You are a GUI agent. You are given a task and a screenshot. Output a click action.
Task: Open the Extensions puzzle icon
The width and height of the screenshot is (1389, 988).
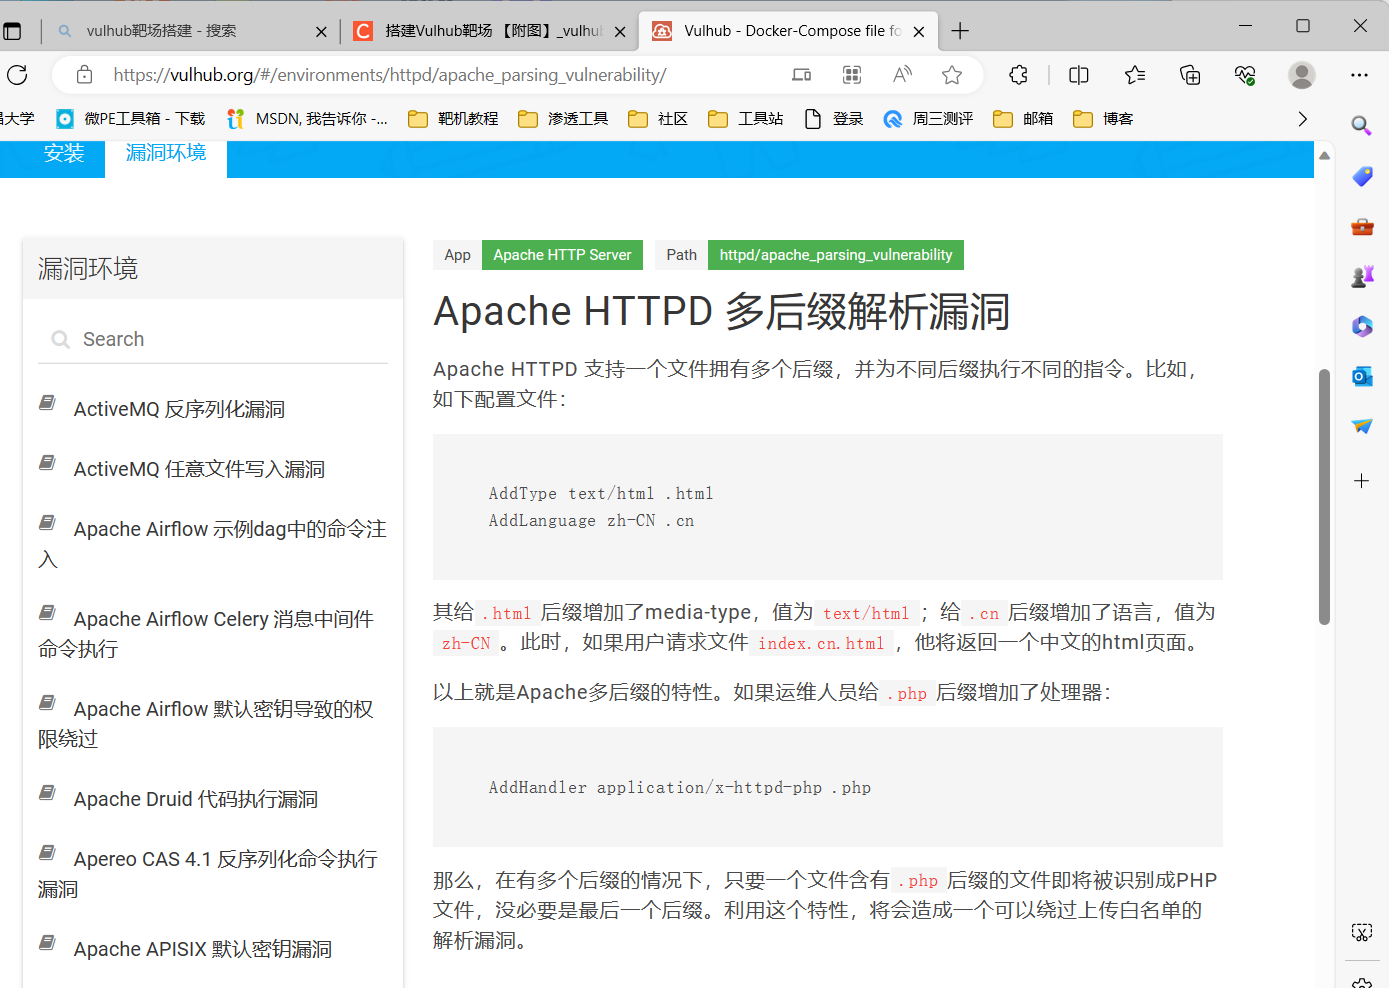pyautogui.click(x=1018, y=75)
